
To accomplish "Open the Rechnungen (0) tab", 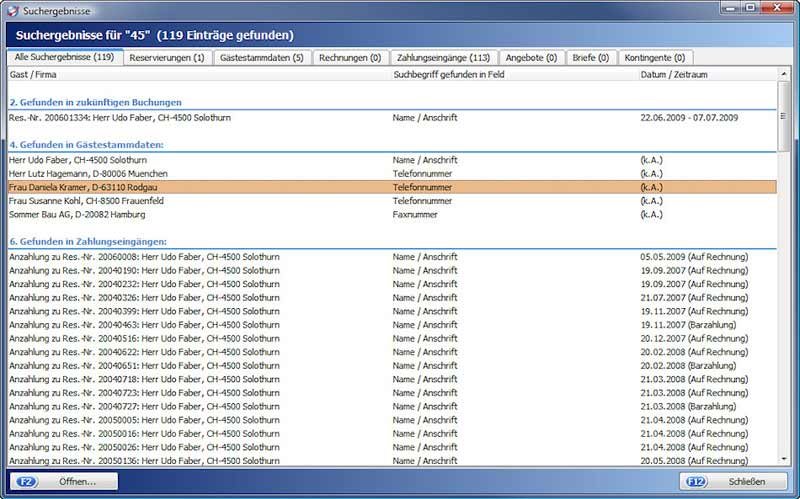I will (x=350, y=58).
